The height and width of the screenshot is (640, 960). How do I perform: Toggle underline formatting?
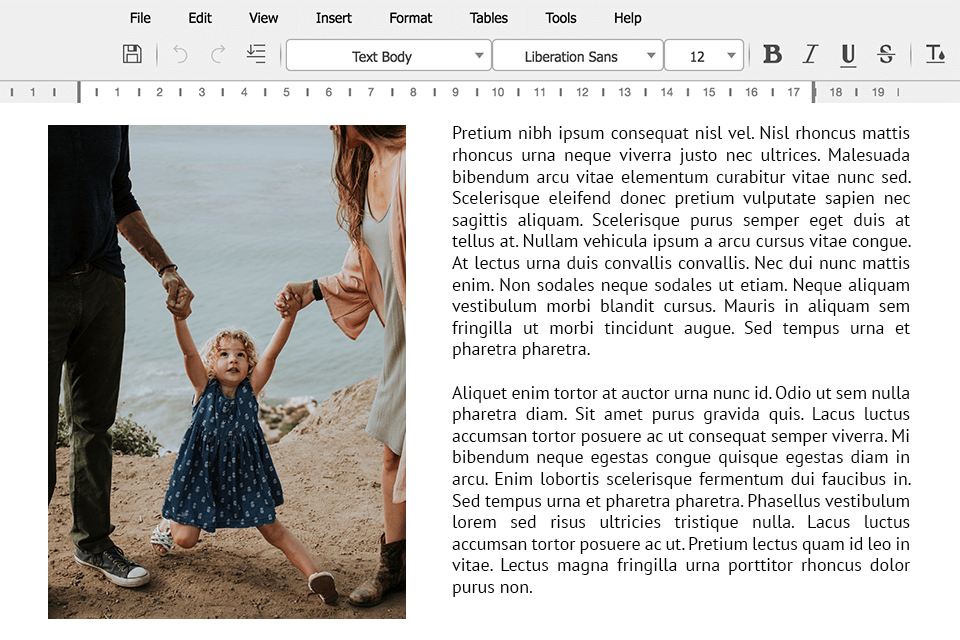click(x=848, y=55)
